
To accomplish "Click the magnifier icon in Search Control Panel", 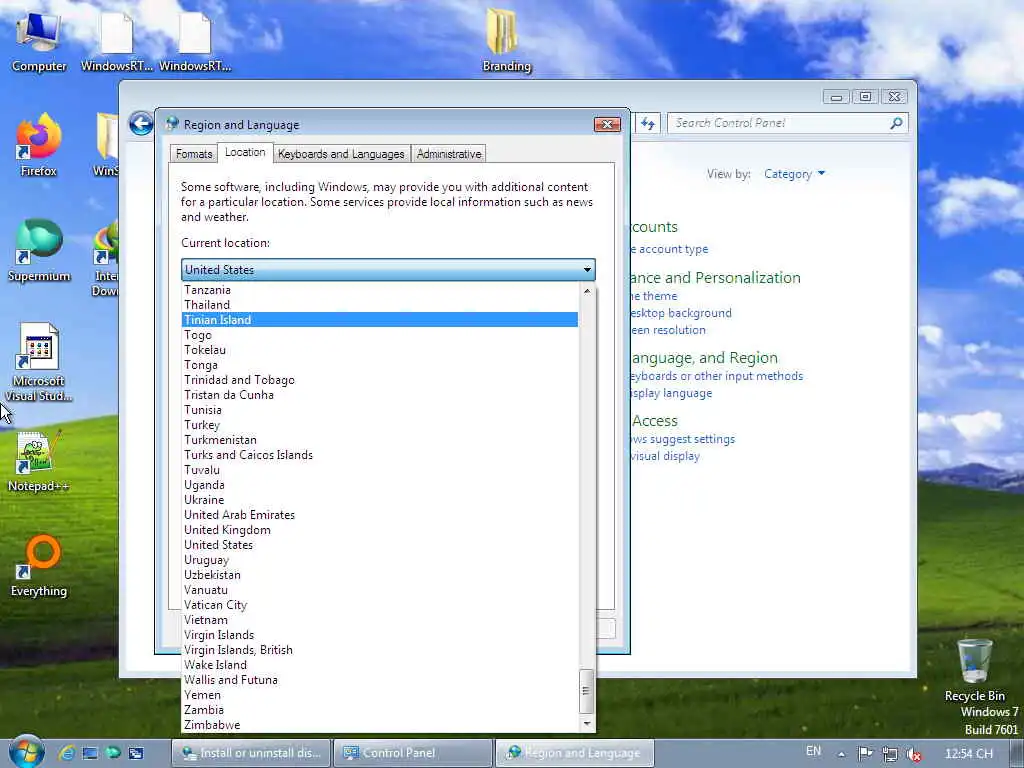I will (897, 123).
